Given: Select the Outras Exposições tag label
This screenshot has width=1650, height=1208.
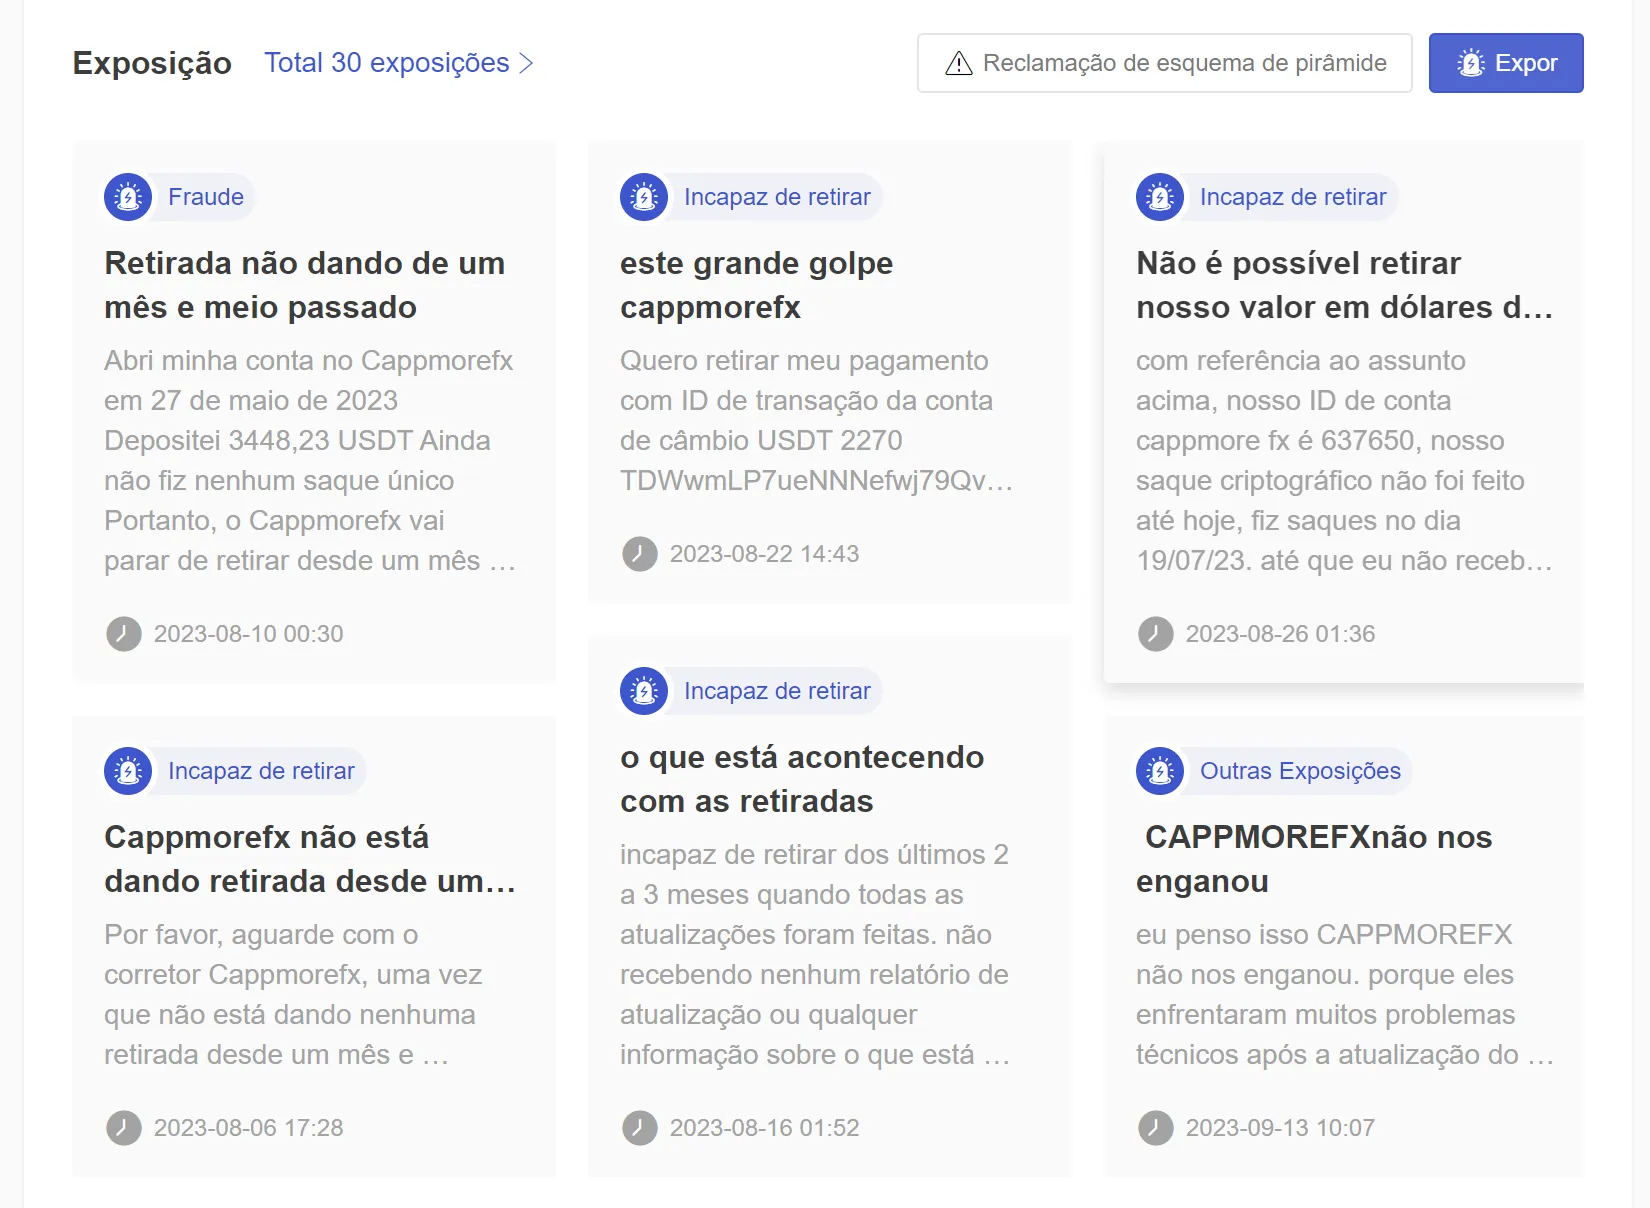Looking at the screenshot, I should 1300,771.
